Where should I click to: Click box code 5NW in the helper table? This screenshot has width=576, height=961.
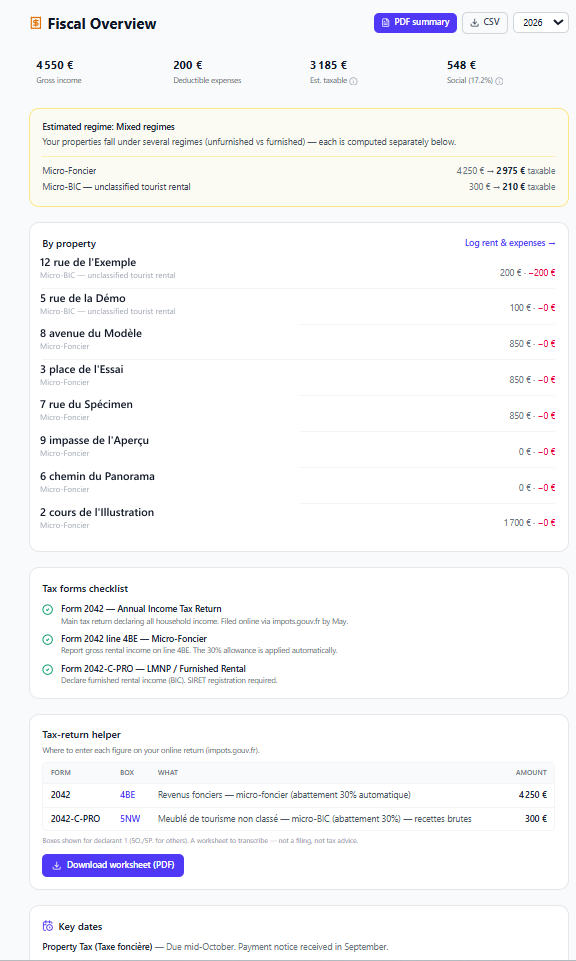(130, 819)
